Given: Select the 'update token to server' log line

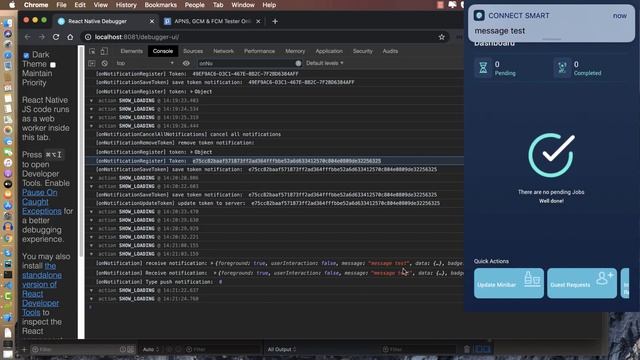Looking at the screenshot, I should pyautogui.click(x=268, y=203).
